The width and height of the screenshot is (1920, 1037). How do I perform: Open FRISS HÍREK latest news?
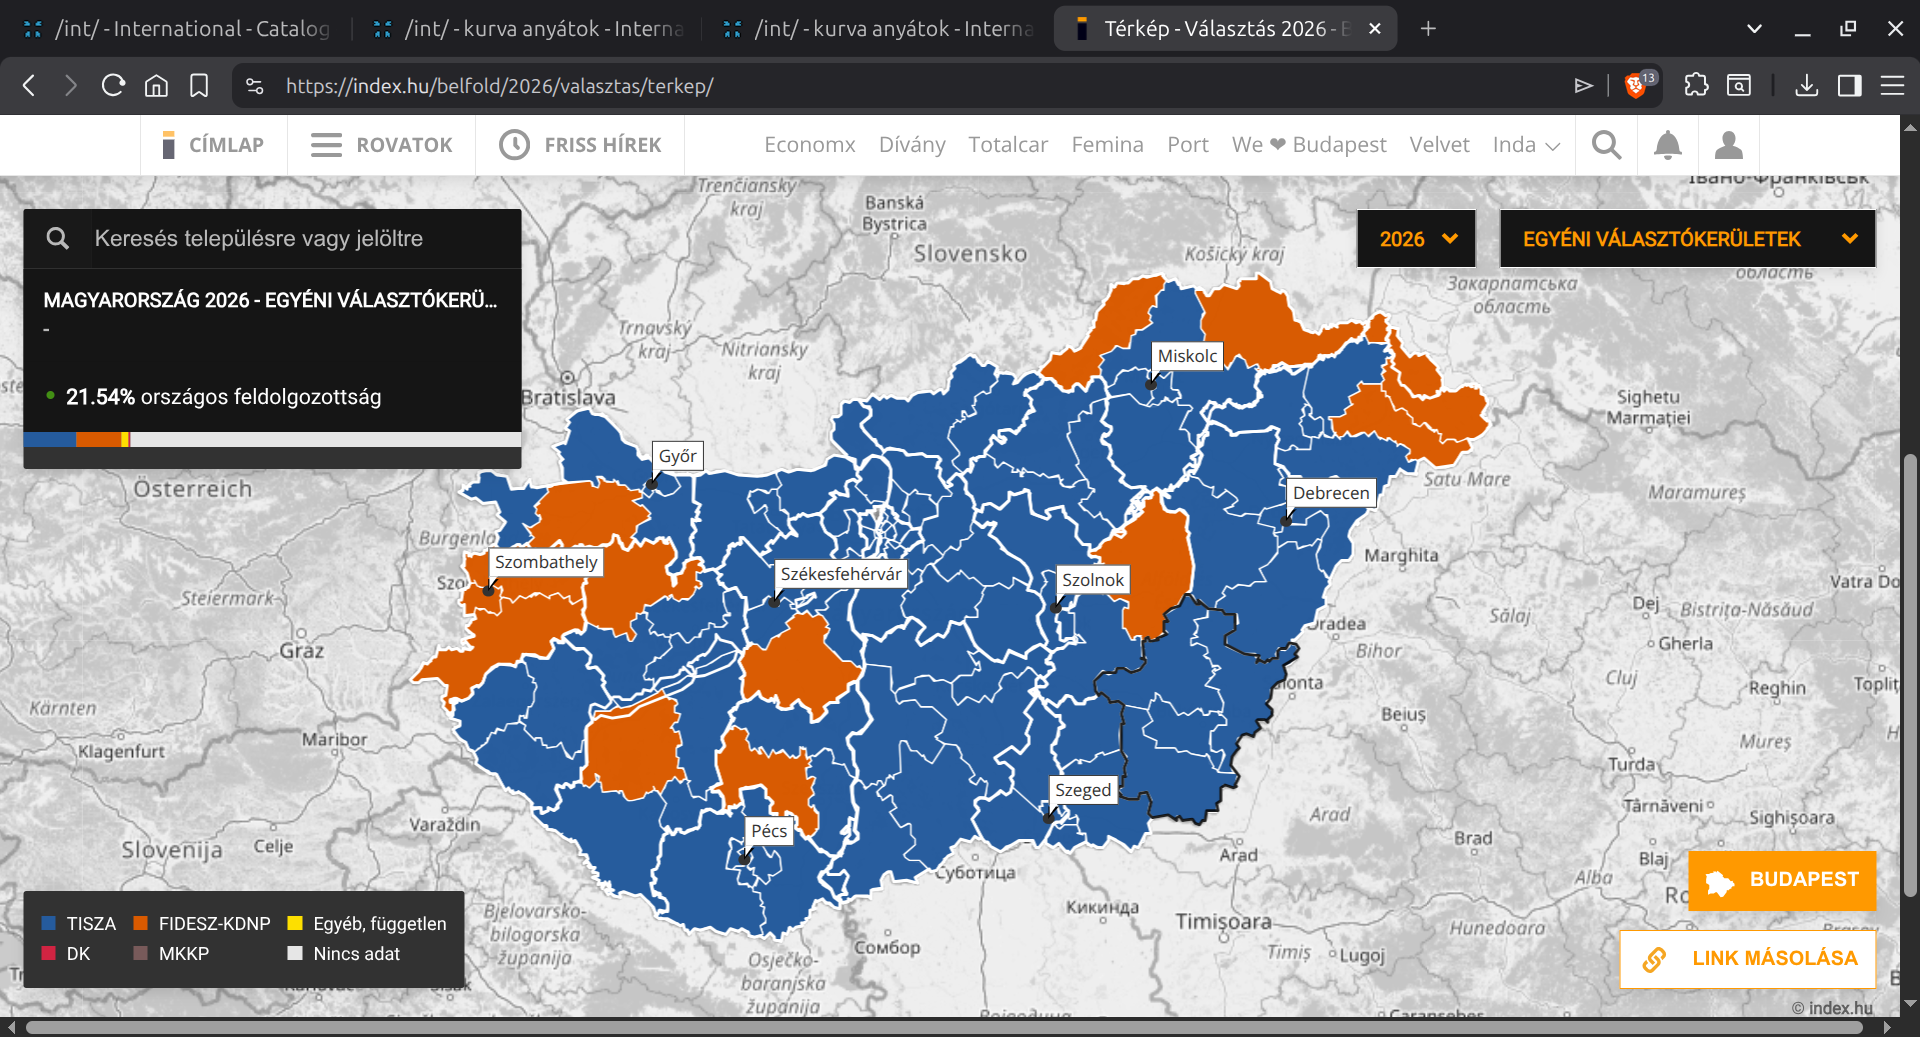[580, 145]
